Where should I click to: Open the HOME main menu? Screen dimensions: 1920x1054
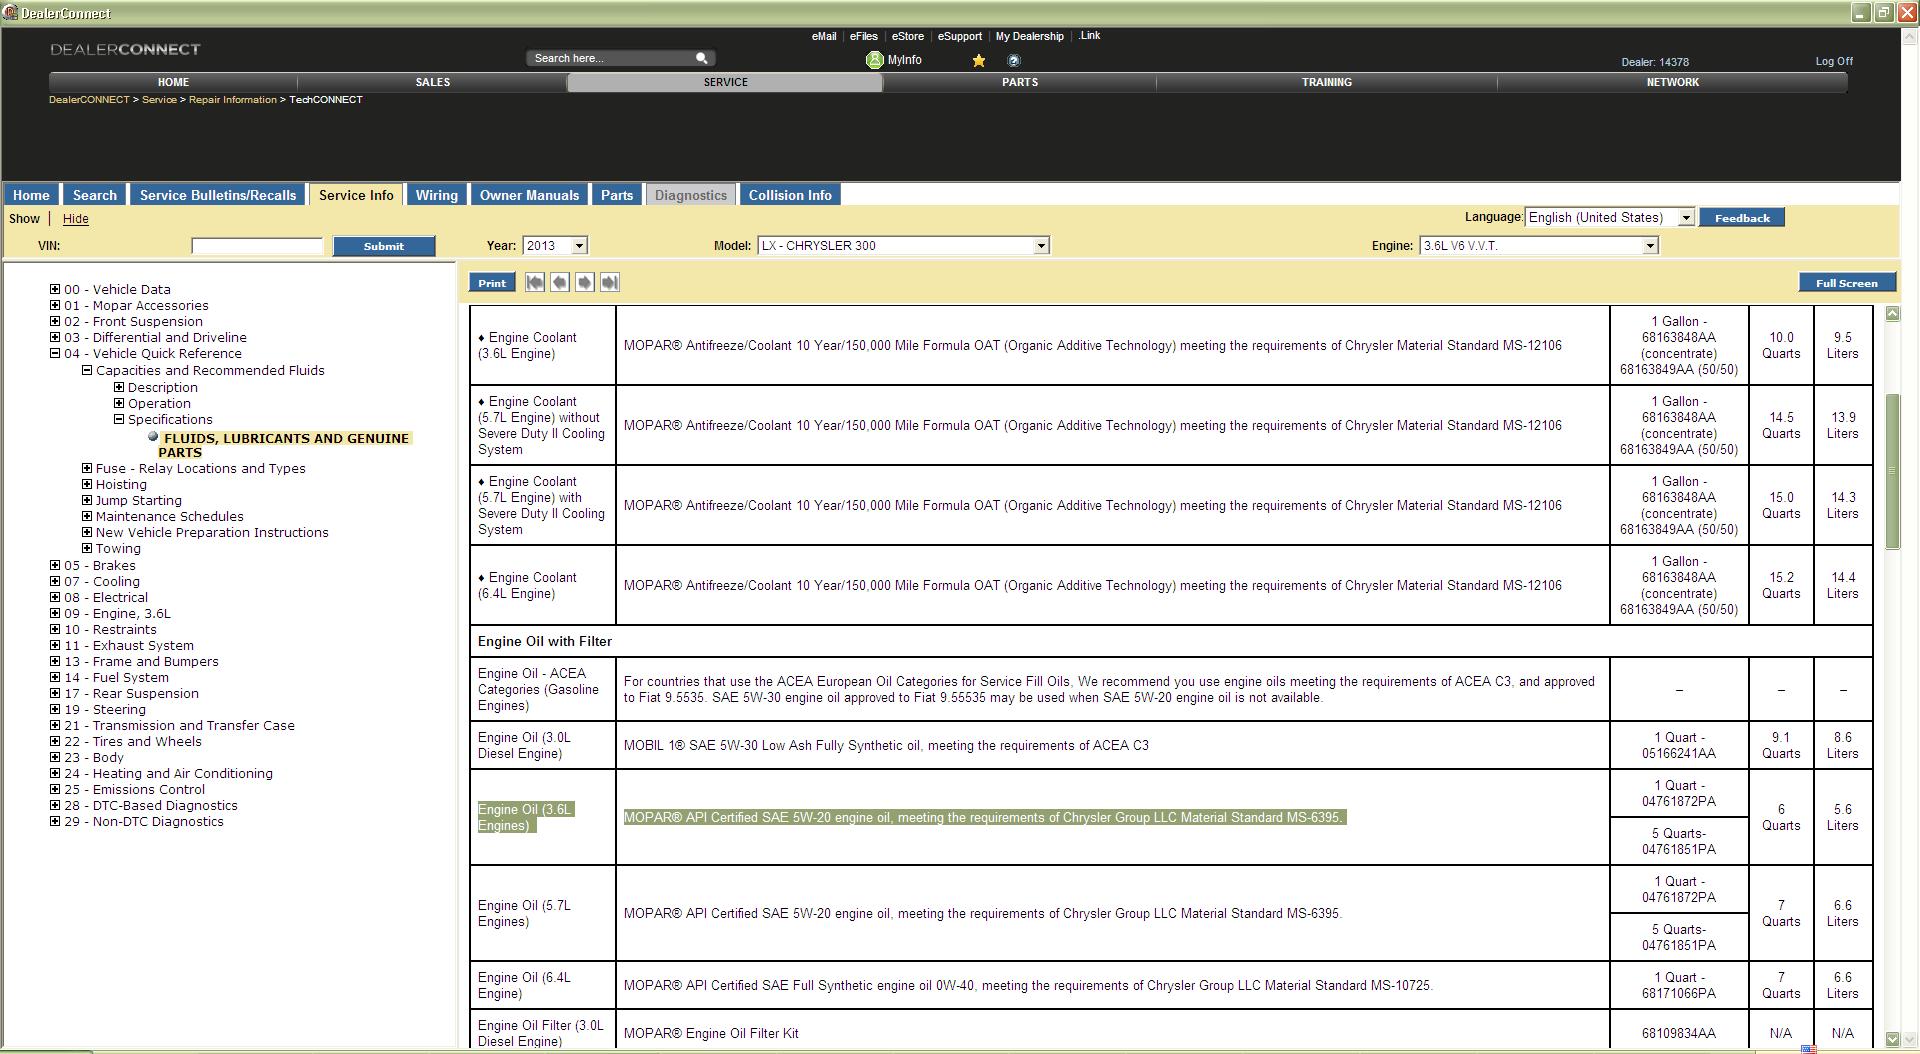(x=173, y=82)
